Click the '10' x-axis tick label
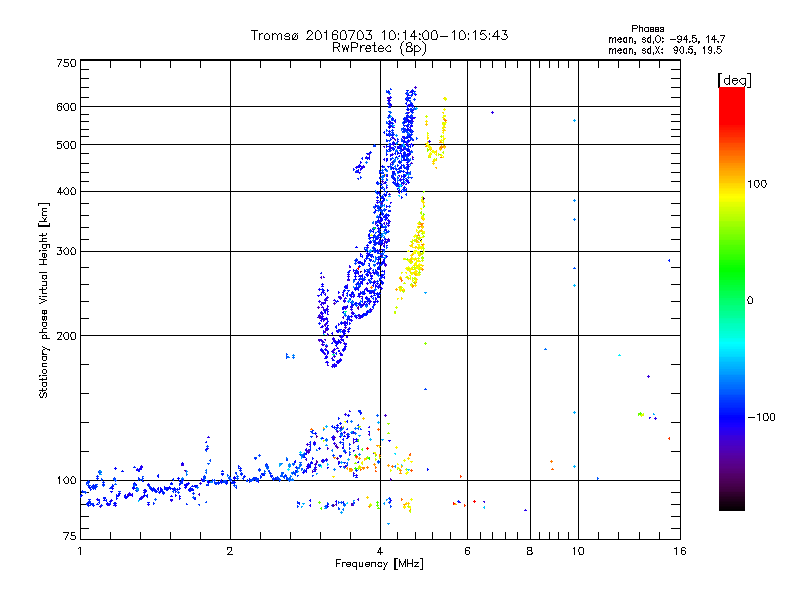The image size is (800, 600). click(578, 551)
